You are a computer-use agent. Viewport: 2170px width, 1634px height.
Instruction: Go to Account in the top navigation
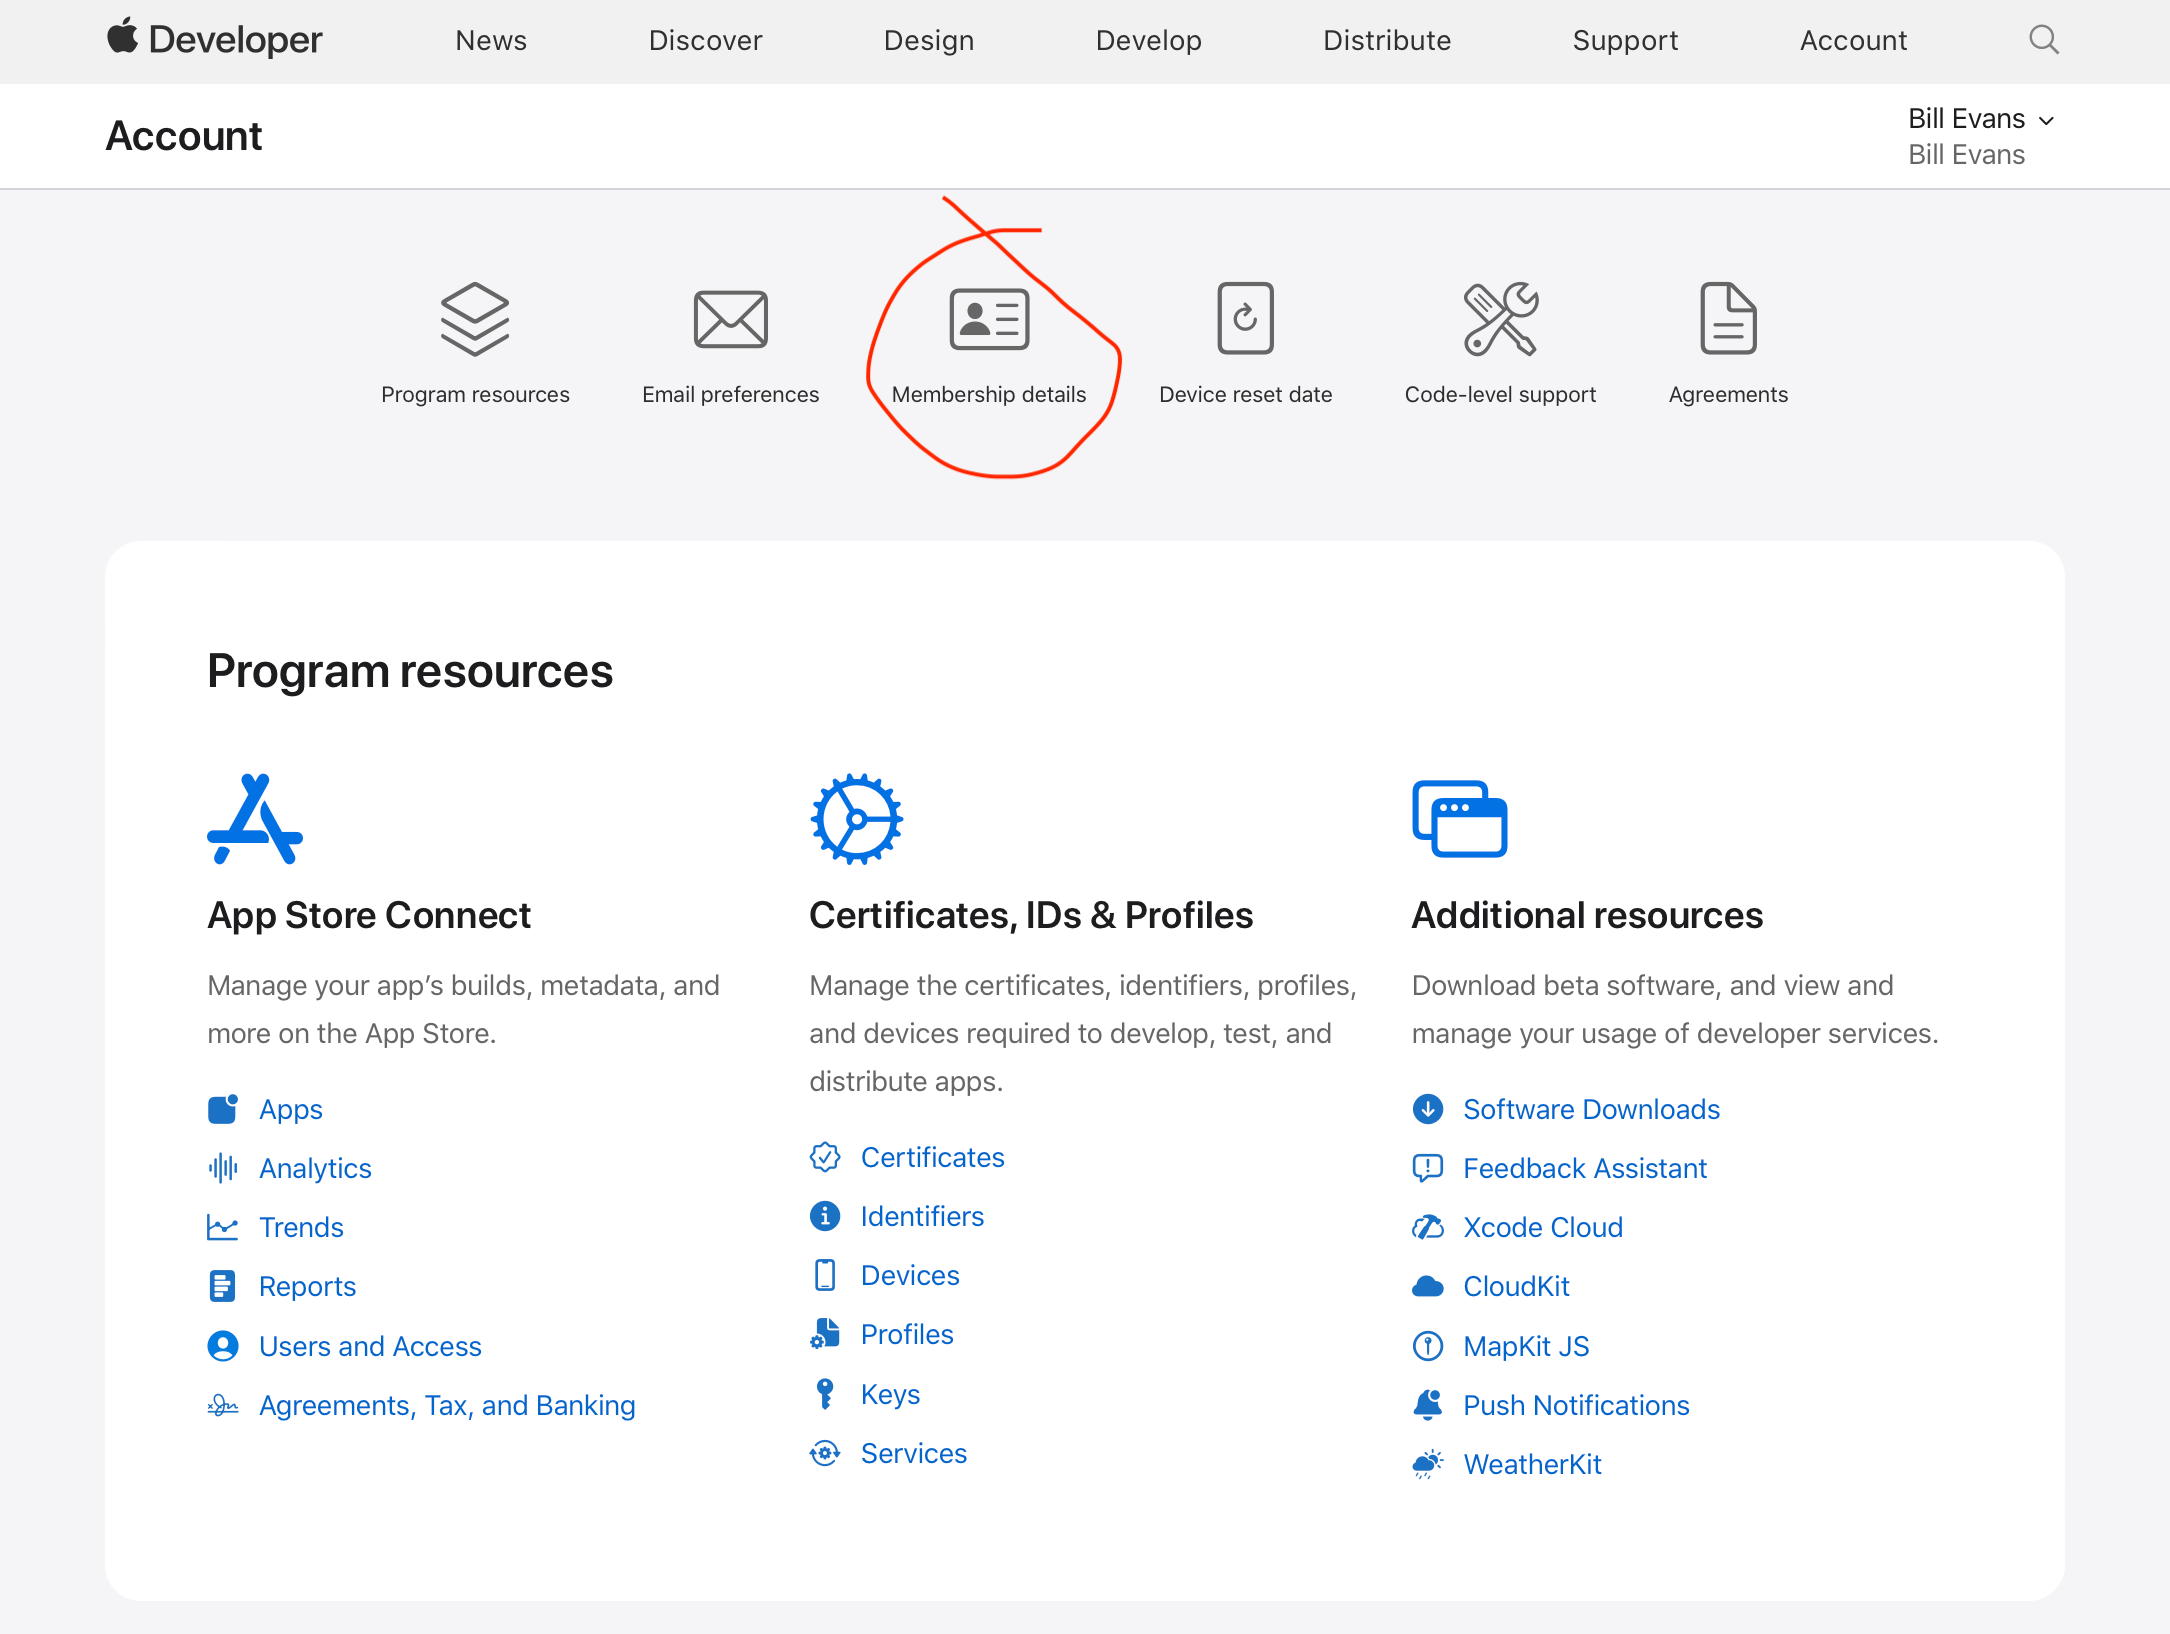tap(1853, 40)
